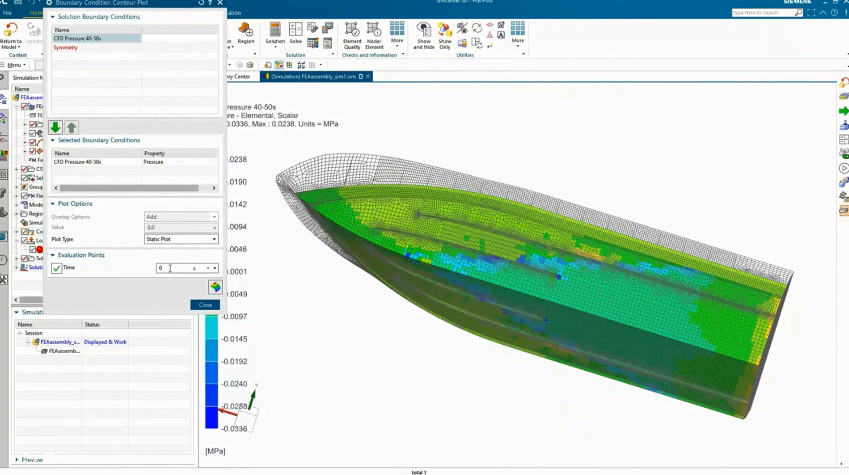Remove boundary condition with the up arrow

coord(71,127)
